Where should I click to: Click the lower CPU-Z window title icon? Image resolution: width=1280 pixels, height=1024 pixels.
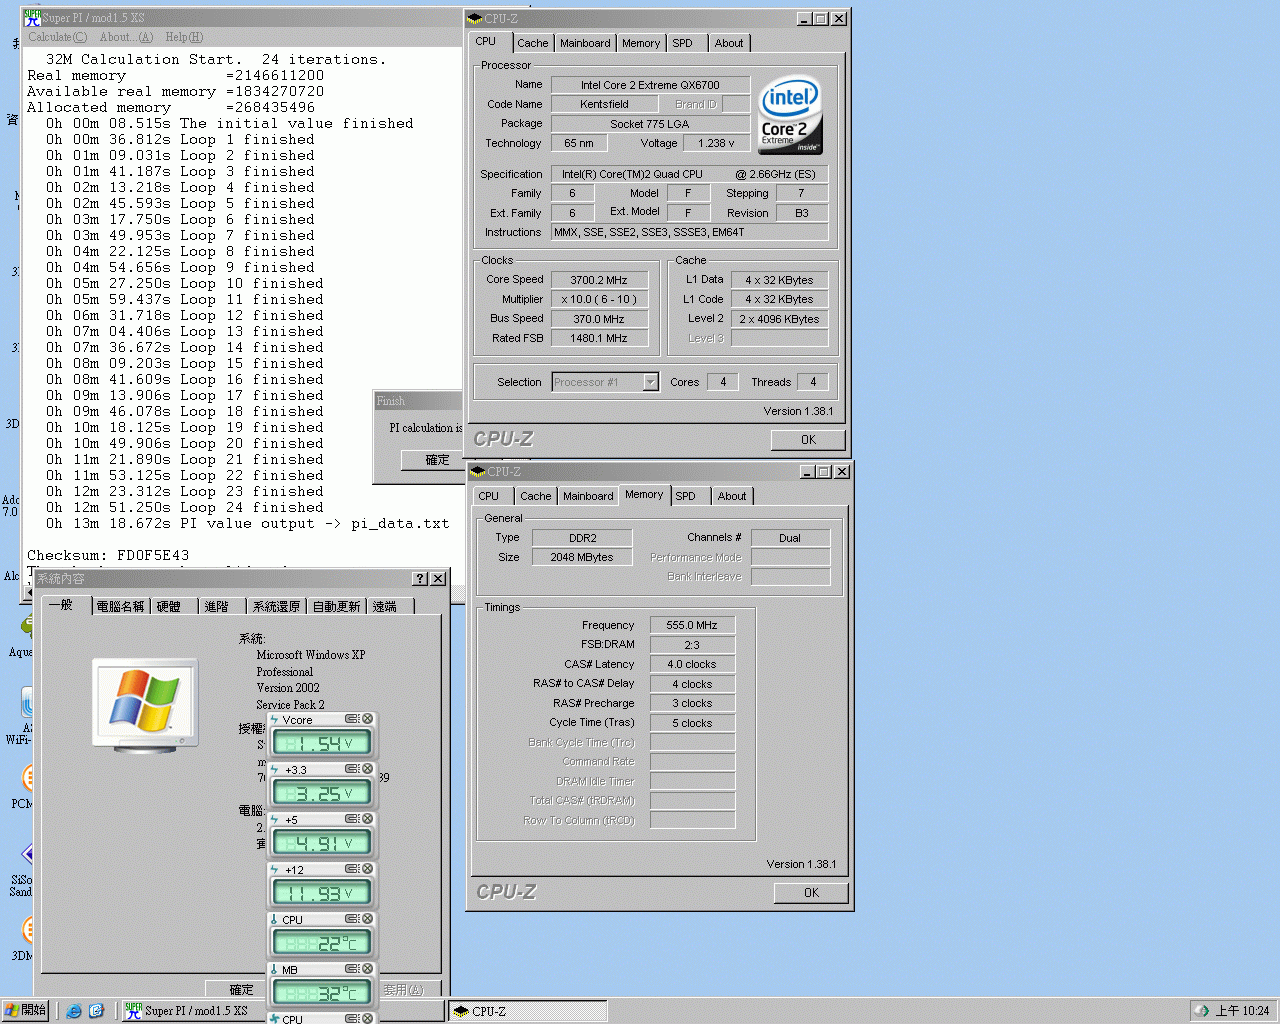point(478,471)
